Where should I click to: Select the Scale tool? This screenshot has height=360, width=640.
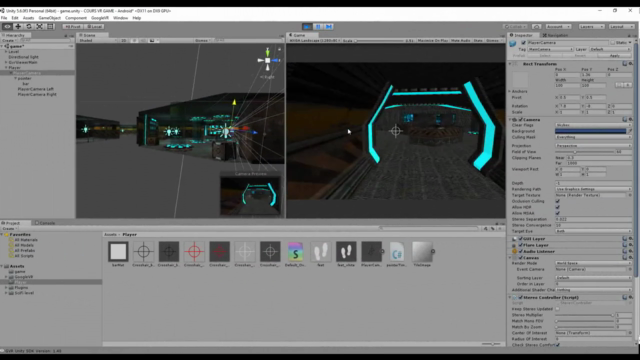[40, 27]
